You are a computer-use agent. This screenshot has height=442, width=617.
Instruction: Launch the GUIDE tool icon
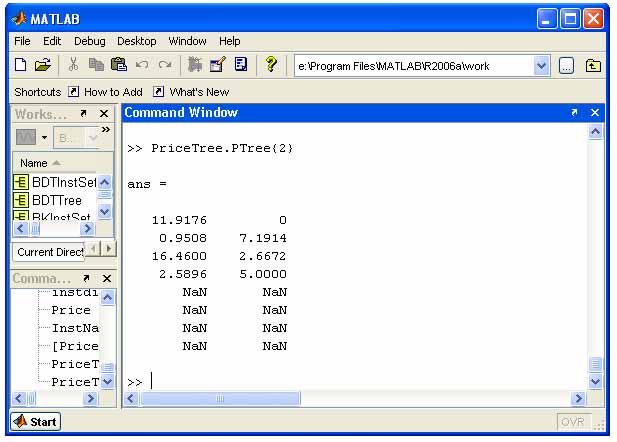[218, 65]
